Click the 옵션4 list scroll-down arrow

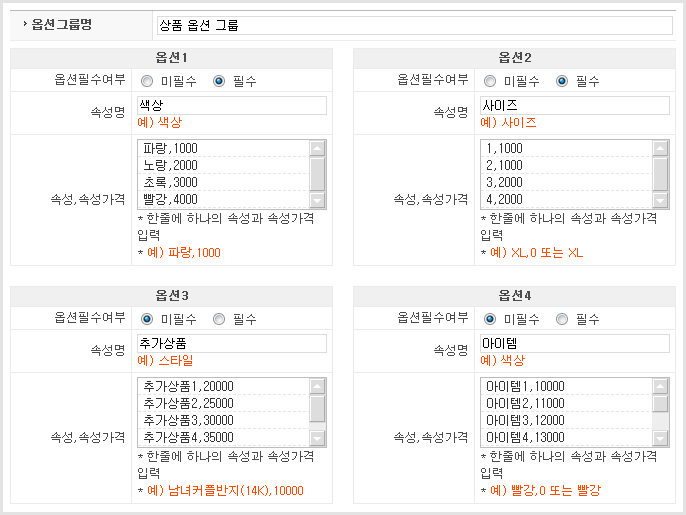coord(660,438)
